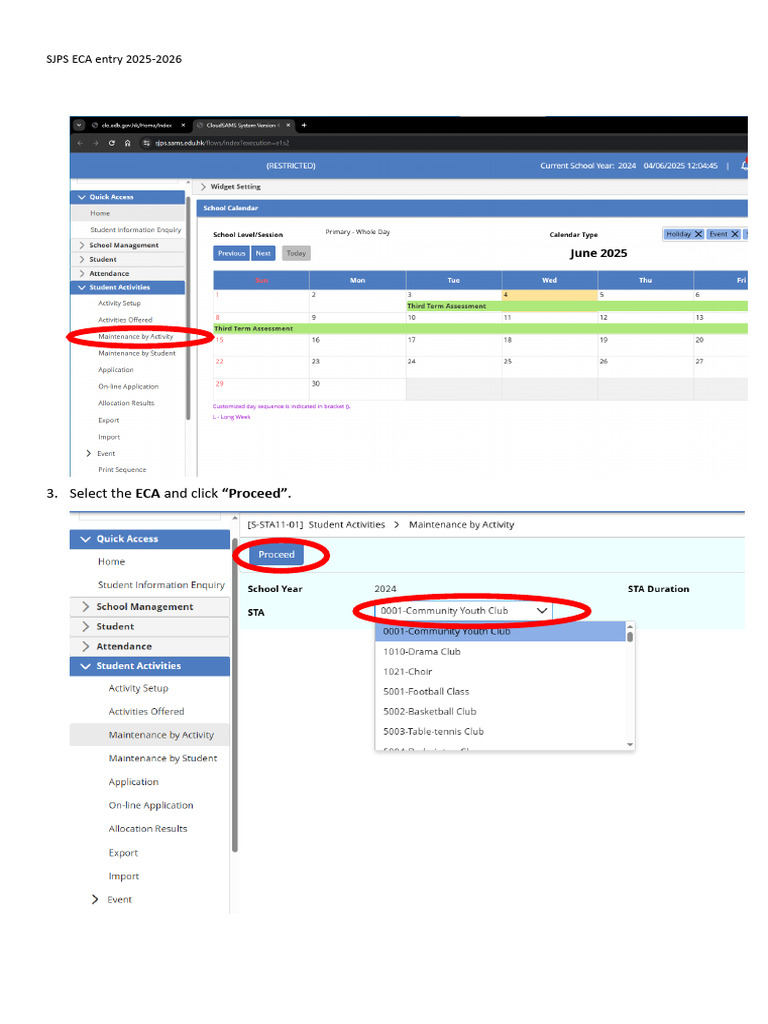Open the STA dropdown showing Community Youth Club

coord(464,611)
